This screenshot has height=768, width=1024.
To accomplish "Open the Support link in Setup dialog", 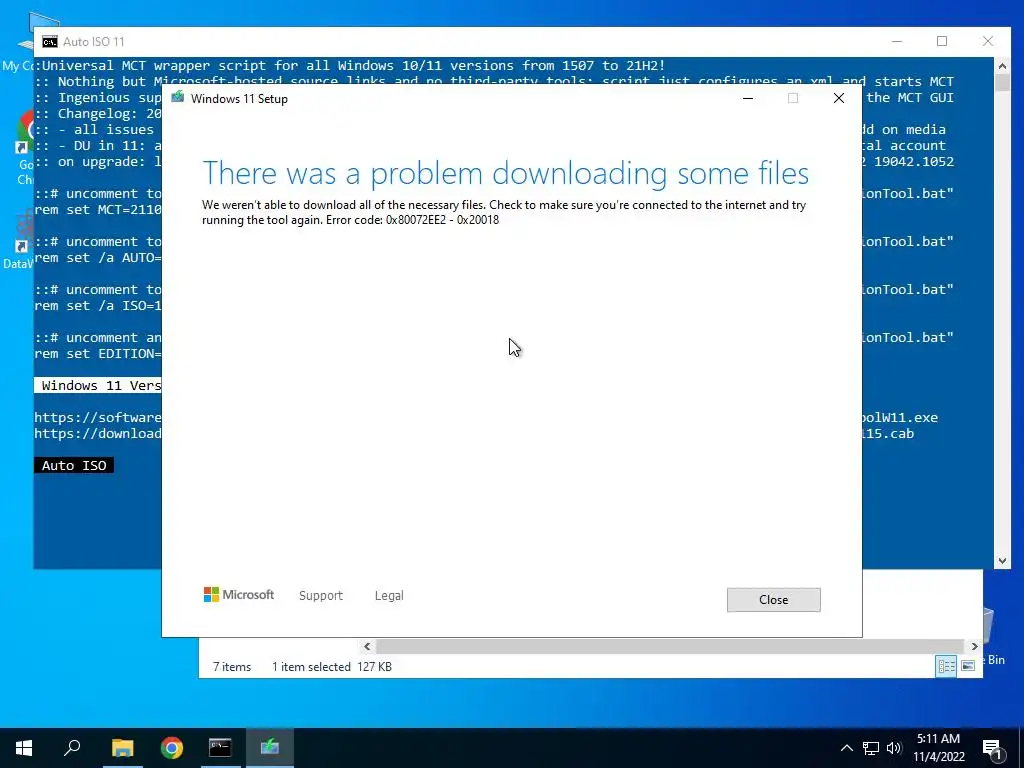I will pyautogui.click(x=321, y=596).
